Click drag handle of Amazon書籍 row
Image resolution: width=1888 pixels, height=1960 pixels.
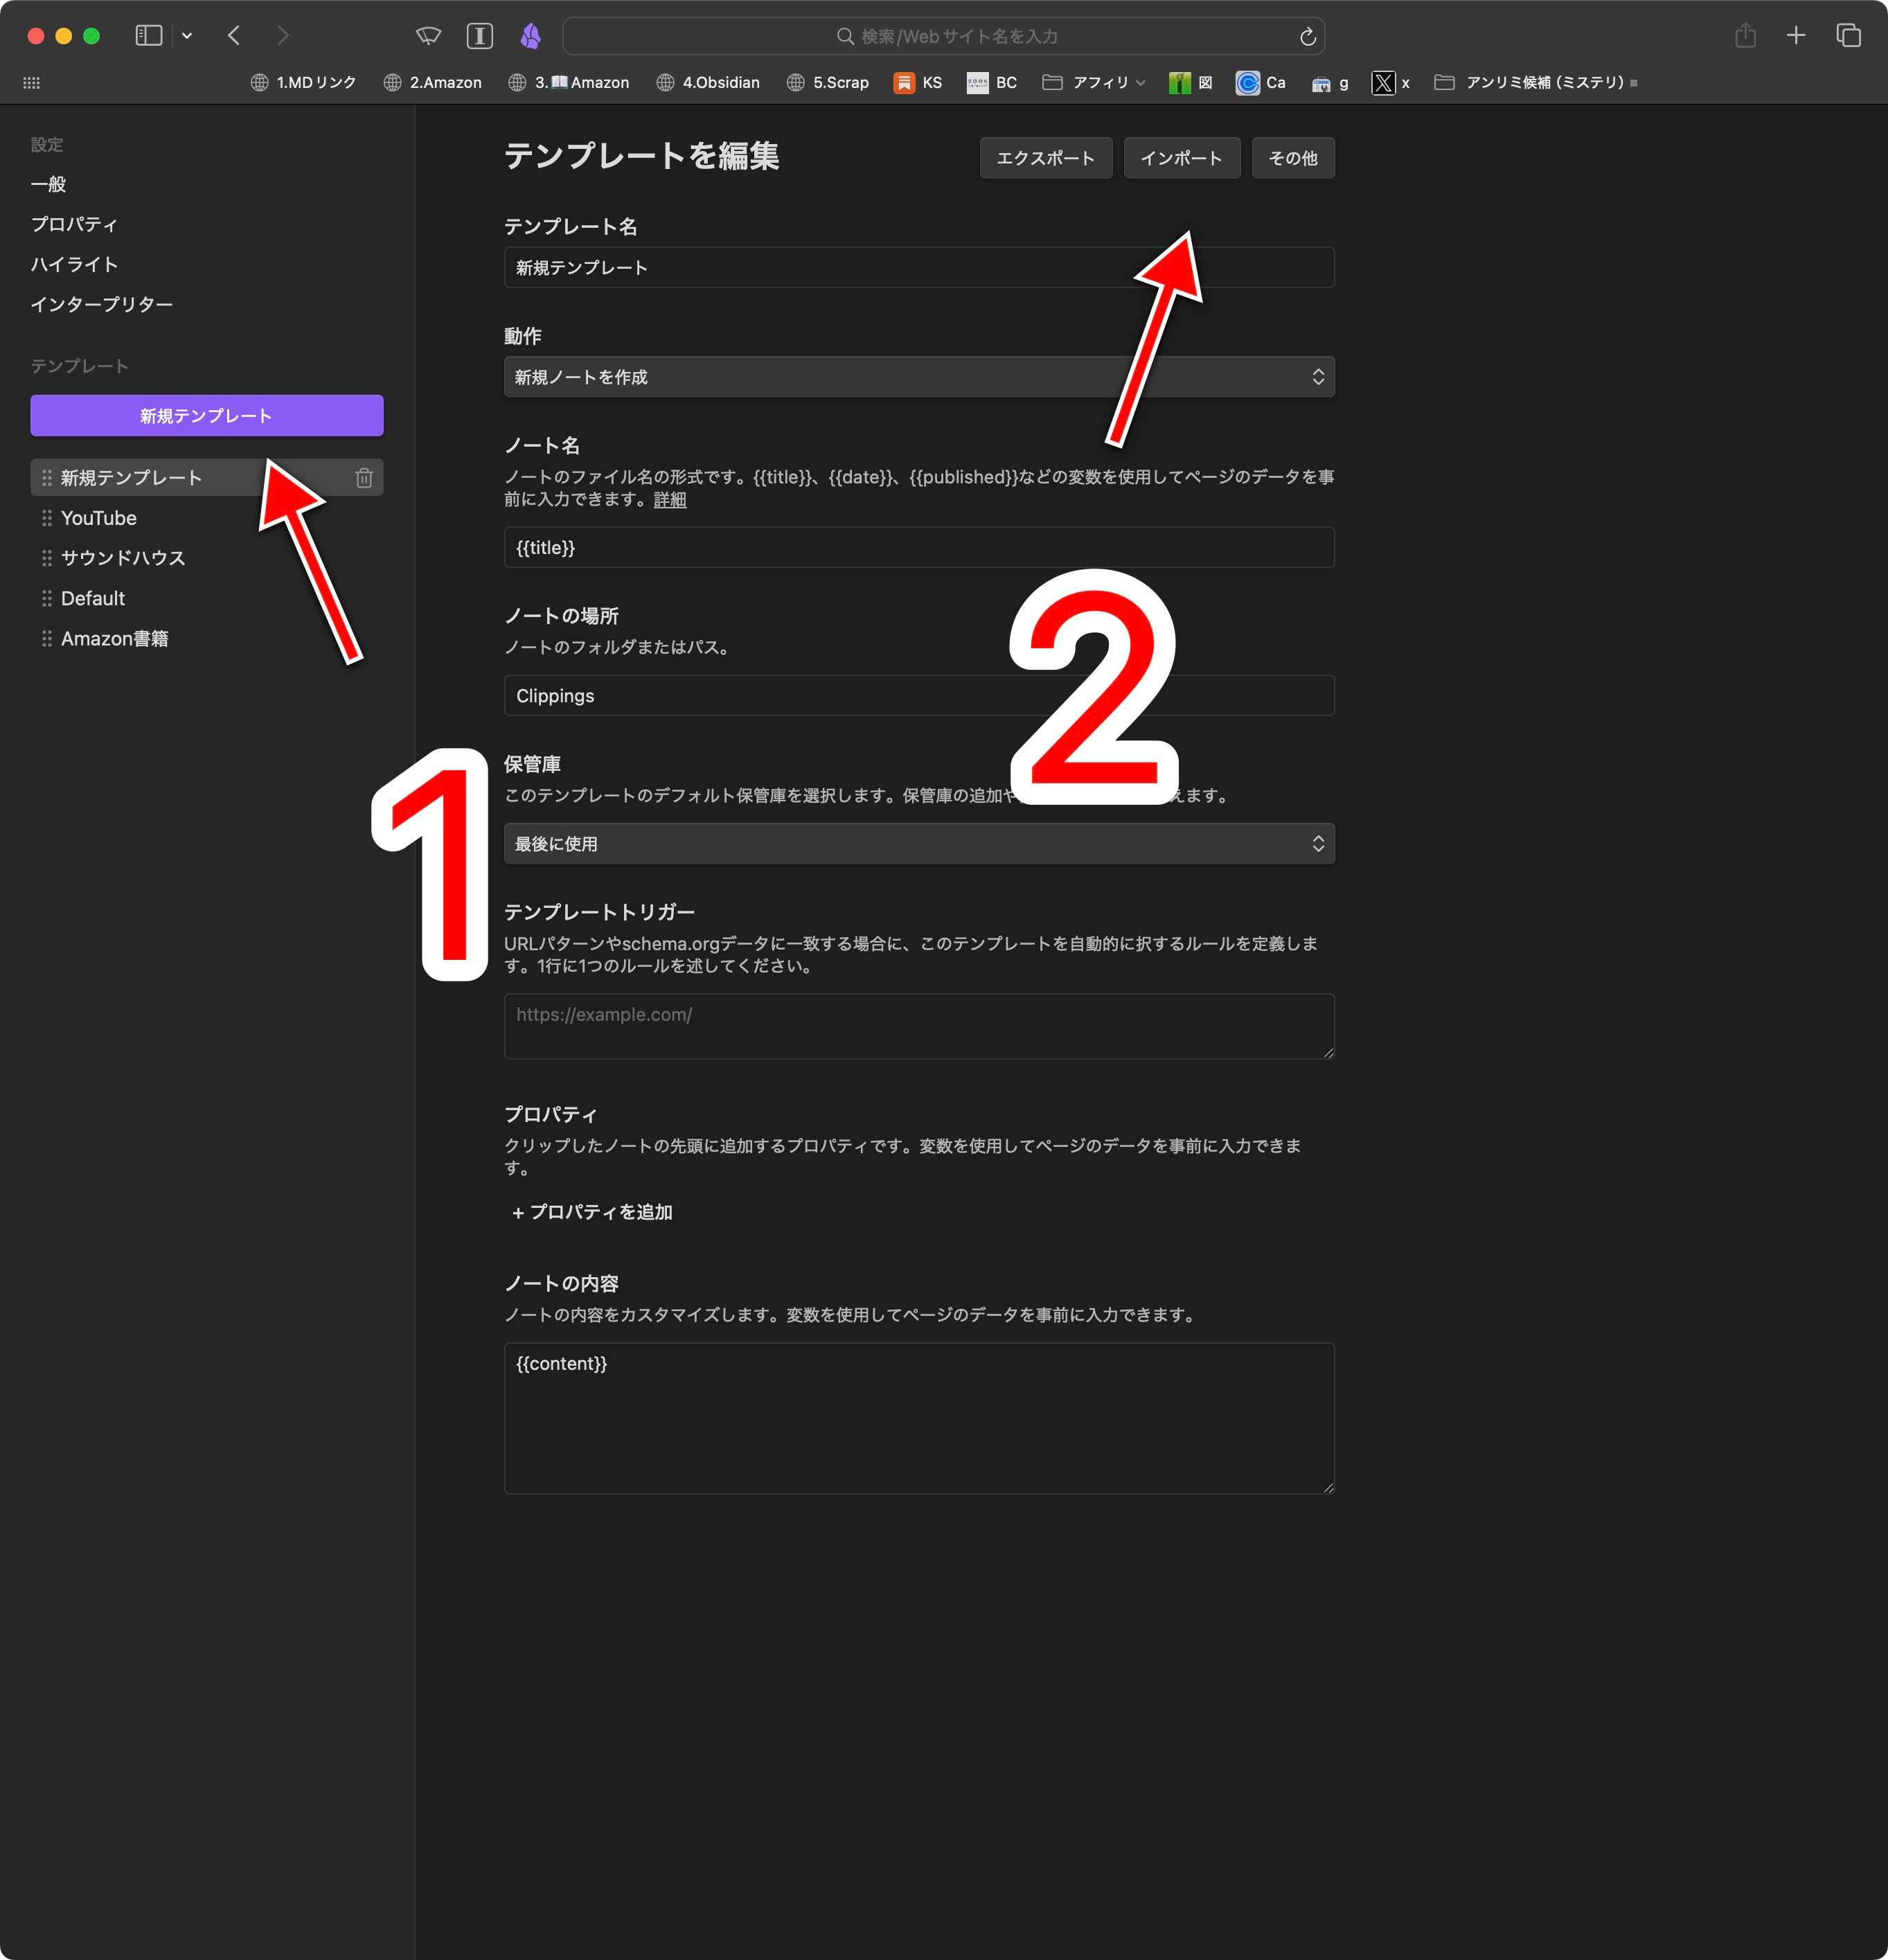(x=46, y=638)
